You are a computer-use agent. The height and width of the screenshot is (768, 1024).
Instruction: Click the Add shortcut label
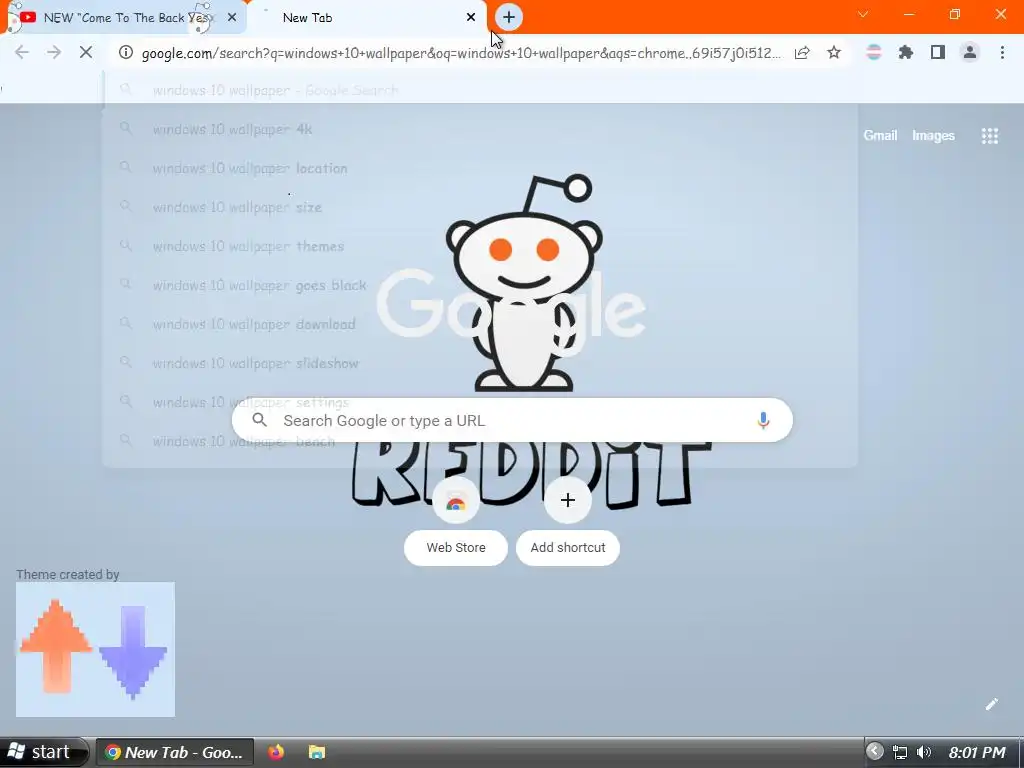click(x=568, y=547)
